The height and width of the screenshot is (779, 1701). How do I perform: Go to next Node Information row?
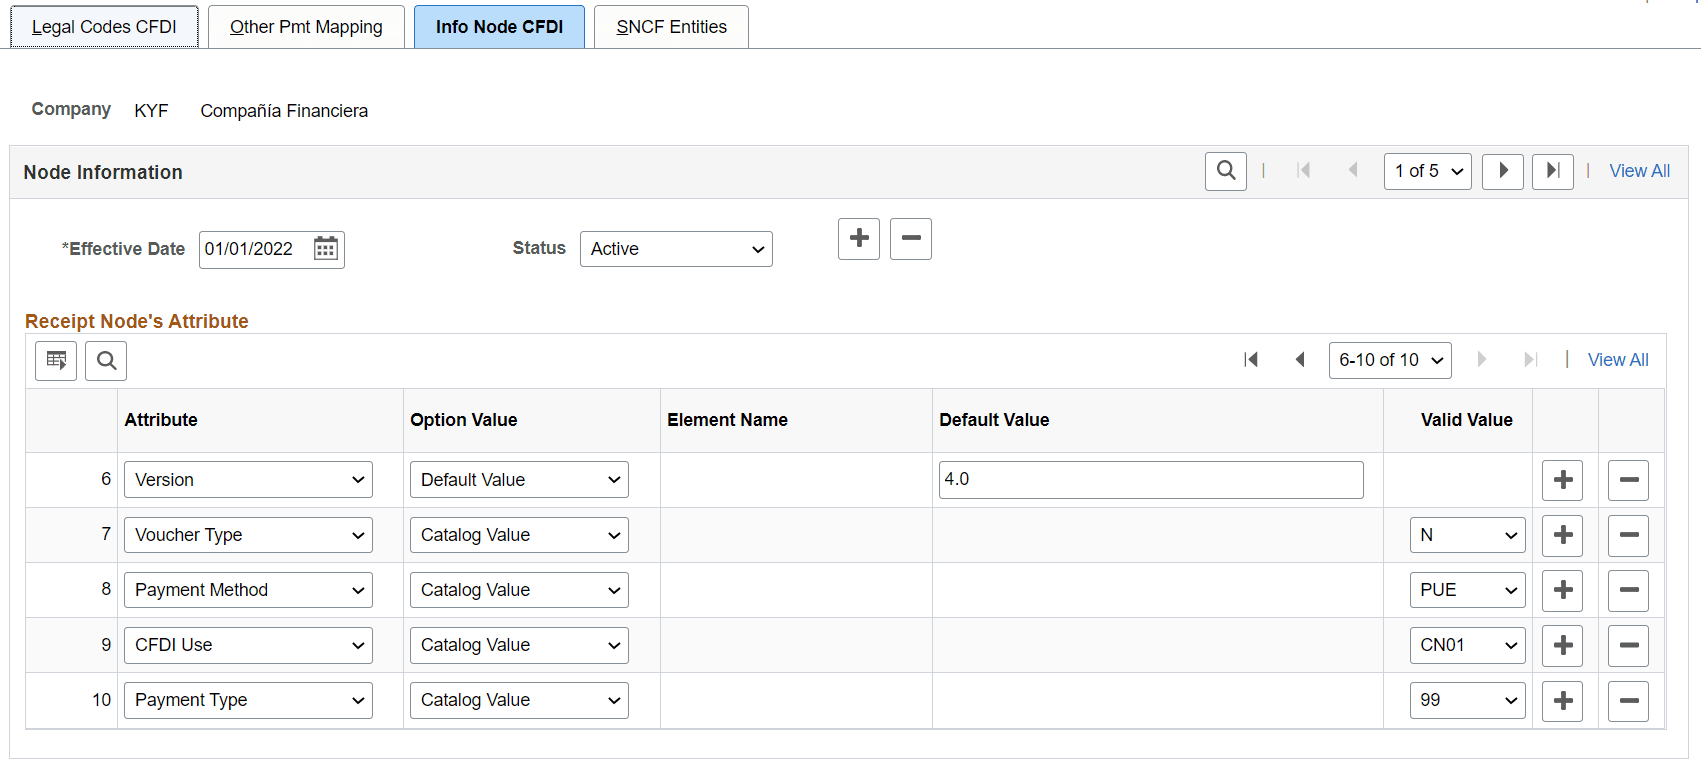[x=1502, y=171]
